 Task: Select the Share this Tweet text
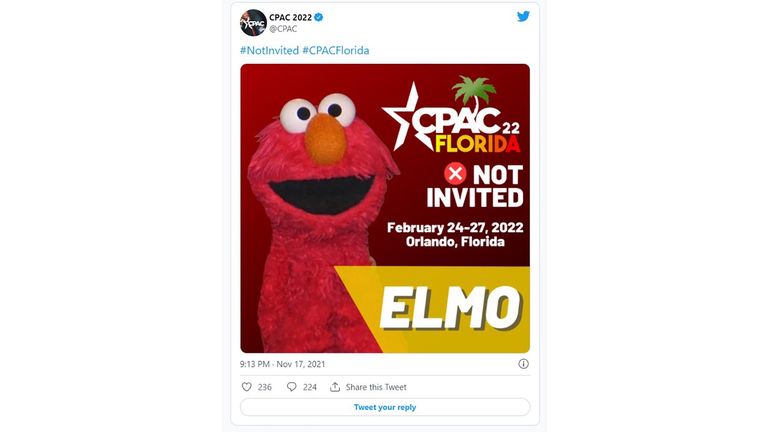coord(376,387)
